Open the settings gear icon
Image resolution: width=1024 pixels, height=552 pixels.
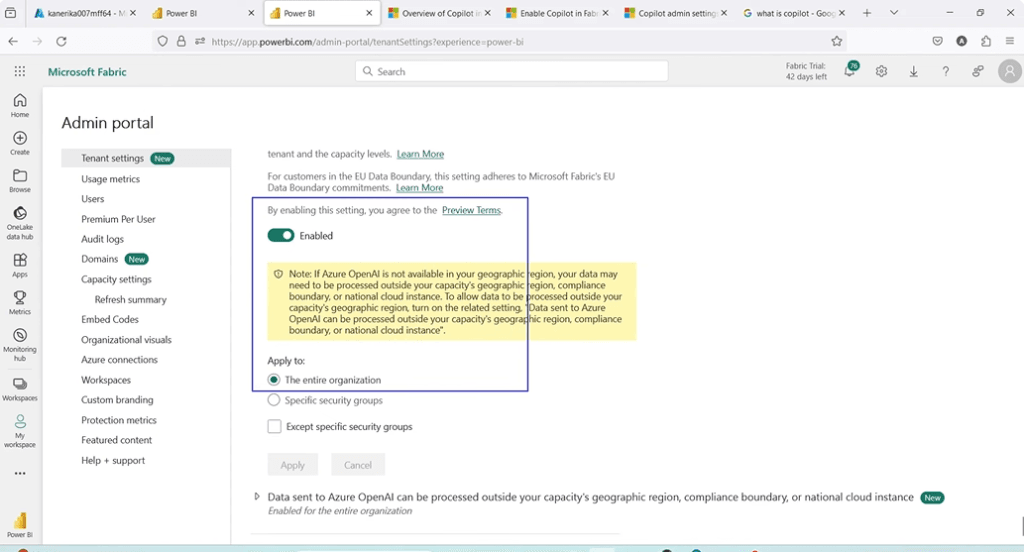click(881, 71)
